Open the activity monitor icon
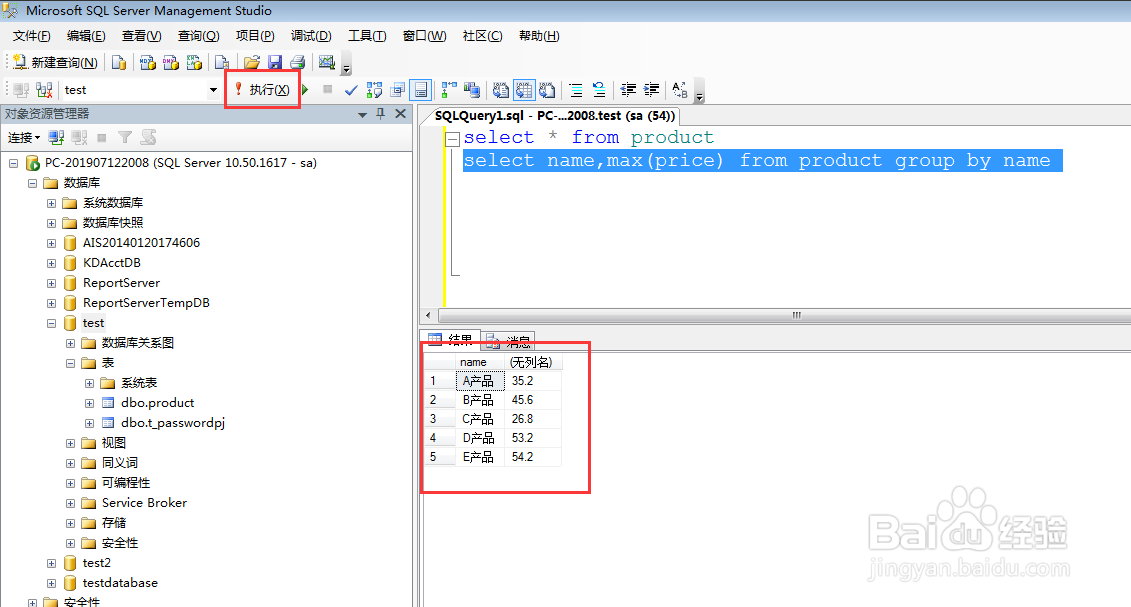 [x=327, y=63]
